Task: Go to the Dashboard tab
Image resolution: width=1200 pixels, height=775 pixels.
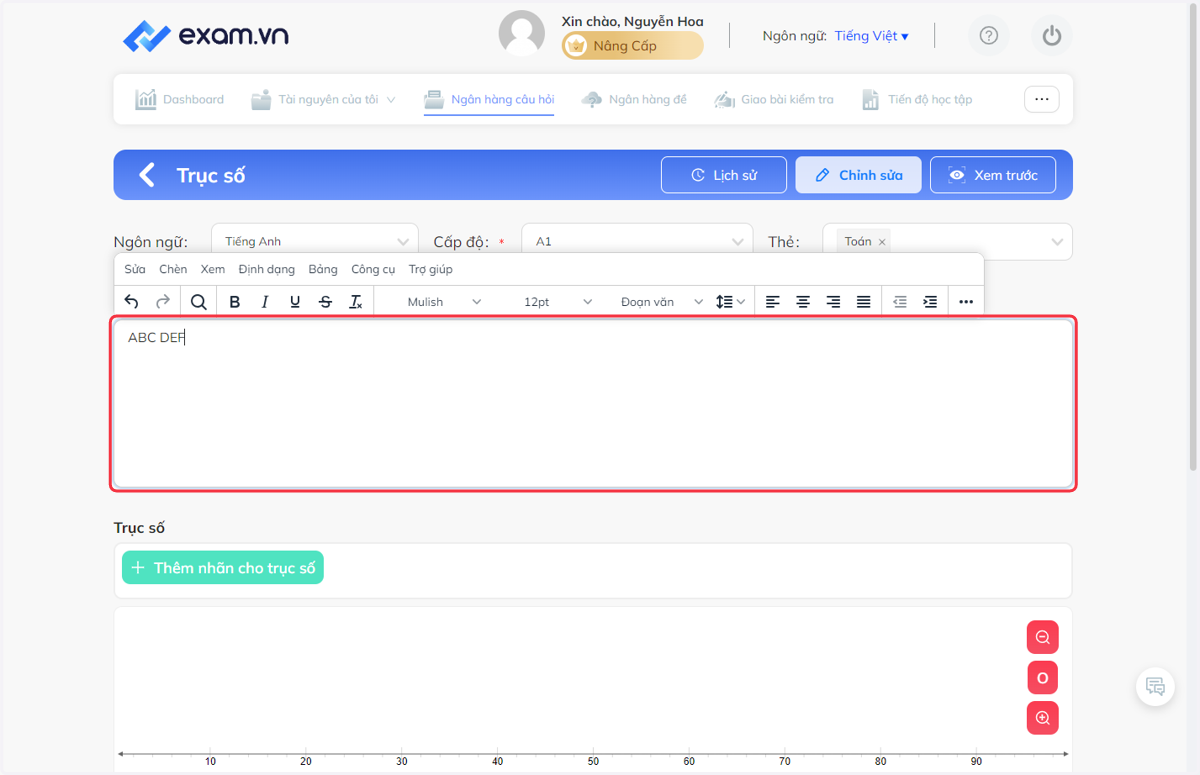Action: (180, 99)
